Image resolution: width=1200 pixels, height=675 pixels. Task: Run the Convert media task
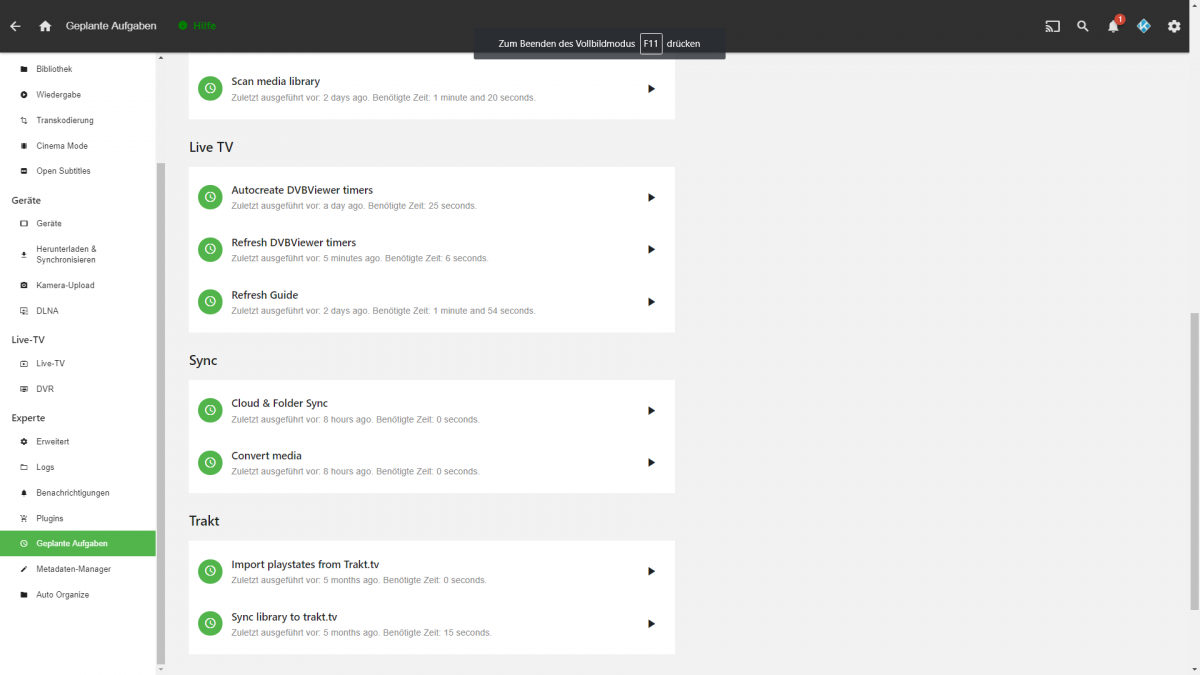[651, 463]
